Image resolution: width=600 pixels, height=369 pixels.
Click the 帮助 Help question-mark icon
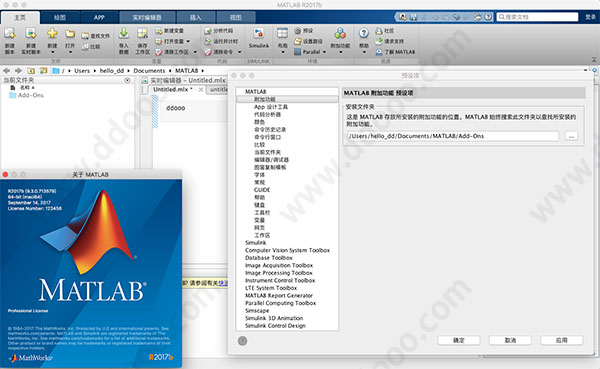pyautogui.click(x=364, y=33)
